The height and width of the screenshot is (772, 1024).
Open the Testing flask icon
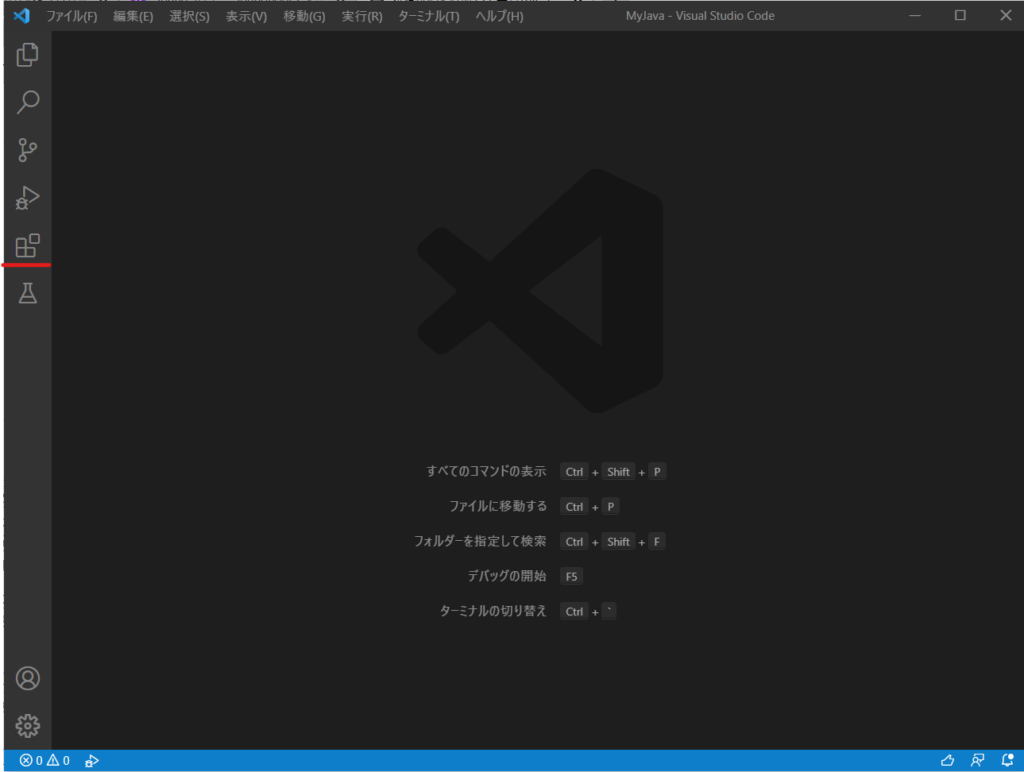click(28, 294)
